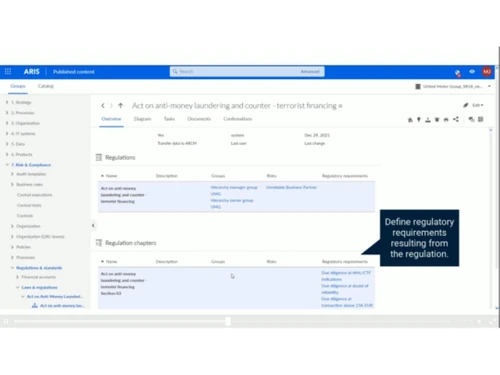The image size is (500, 375).
Task: Click the video progress slider handle
Action: [228, 321]
